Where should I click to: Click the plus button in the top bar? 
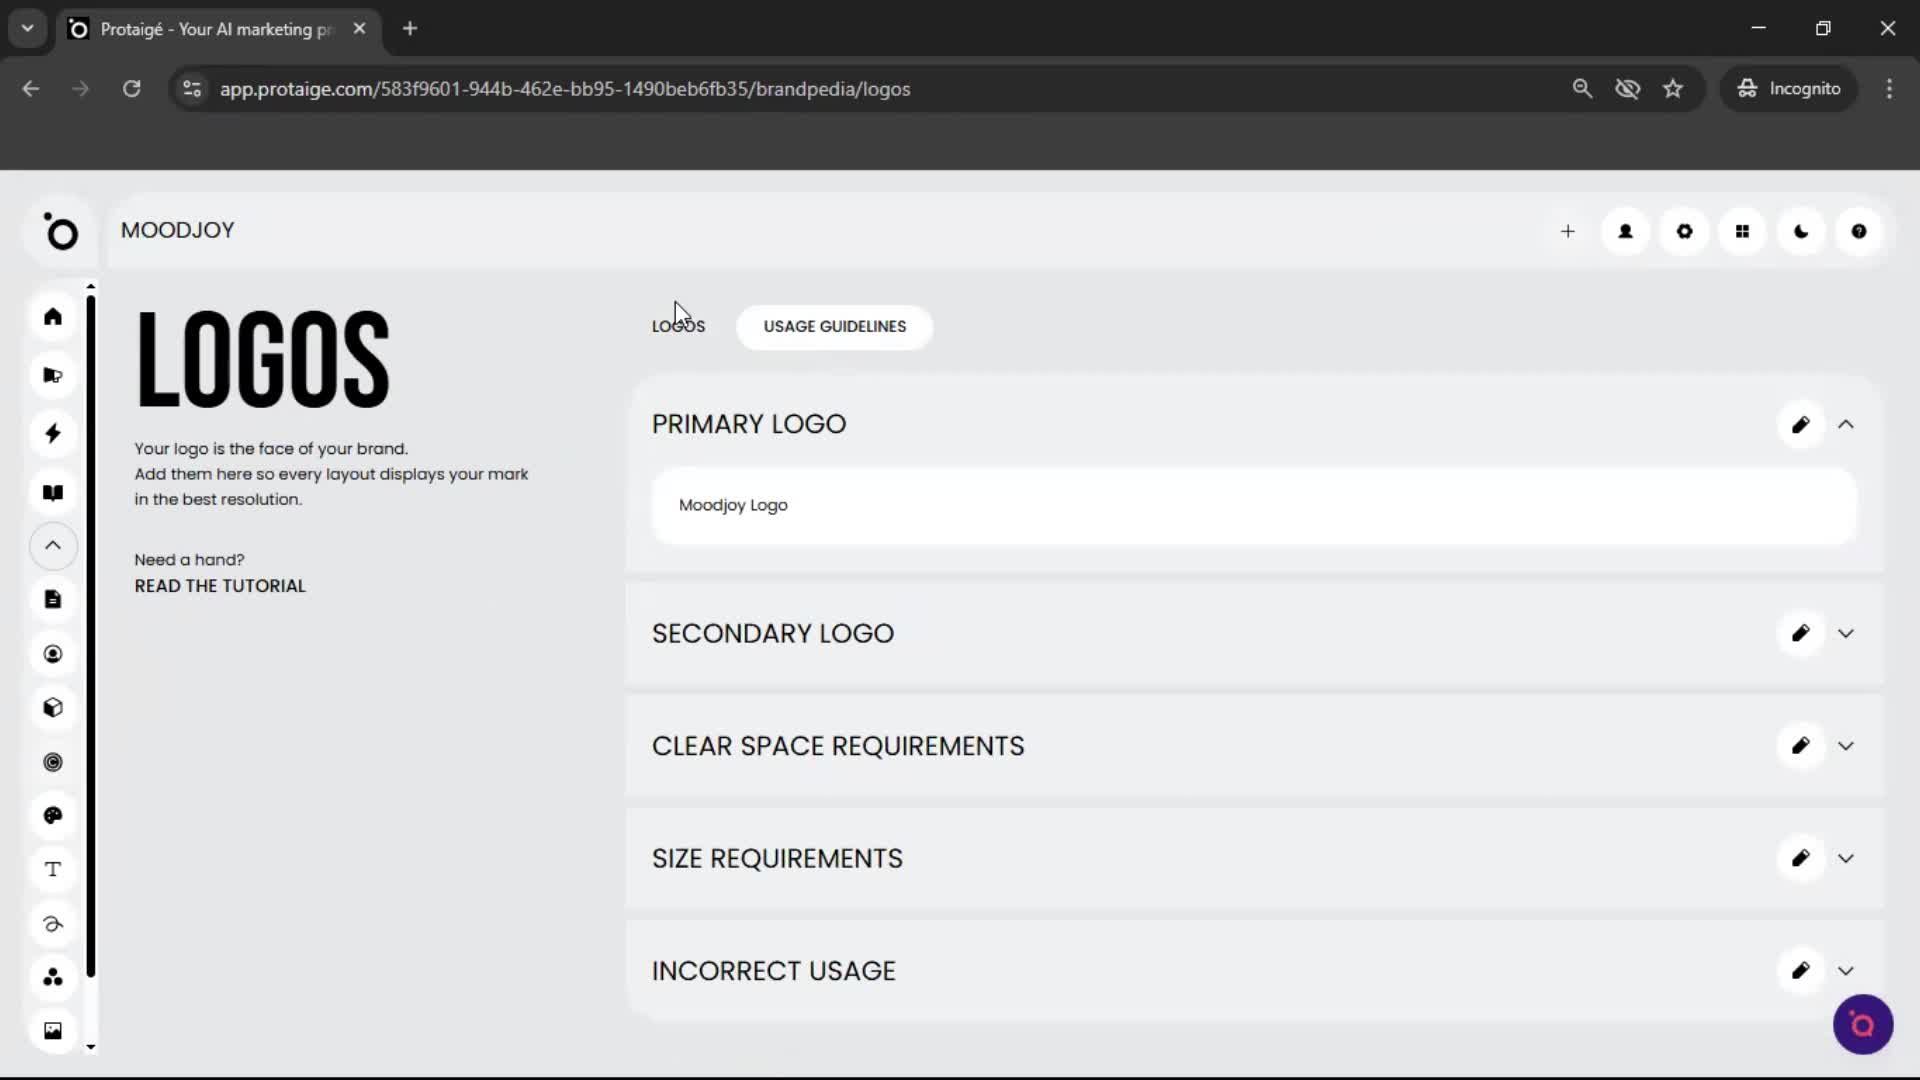[x=1568, y=231]
